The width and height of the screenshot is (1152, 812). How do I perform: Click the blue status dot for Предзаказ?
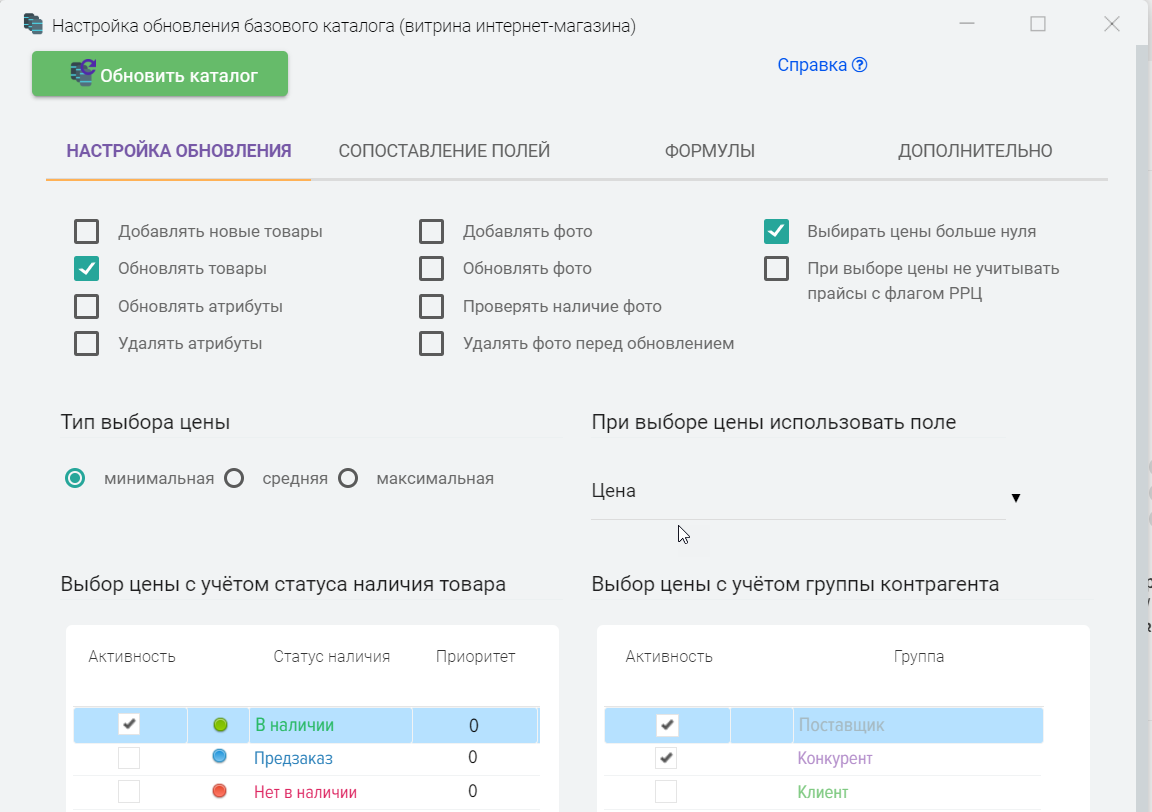click(x=220, y=758)
